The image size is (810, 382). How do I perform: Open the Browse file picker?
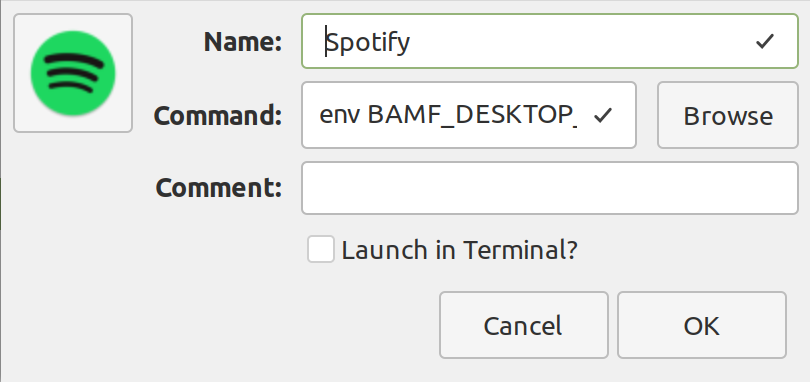(x=727, y=115)
